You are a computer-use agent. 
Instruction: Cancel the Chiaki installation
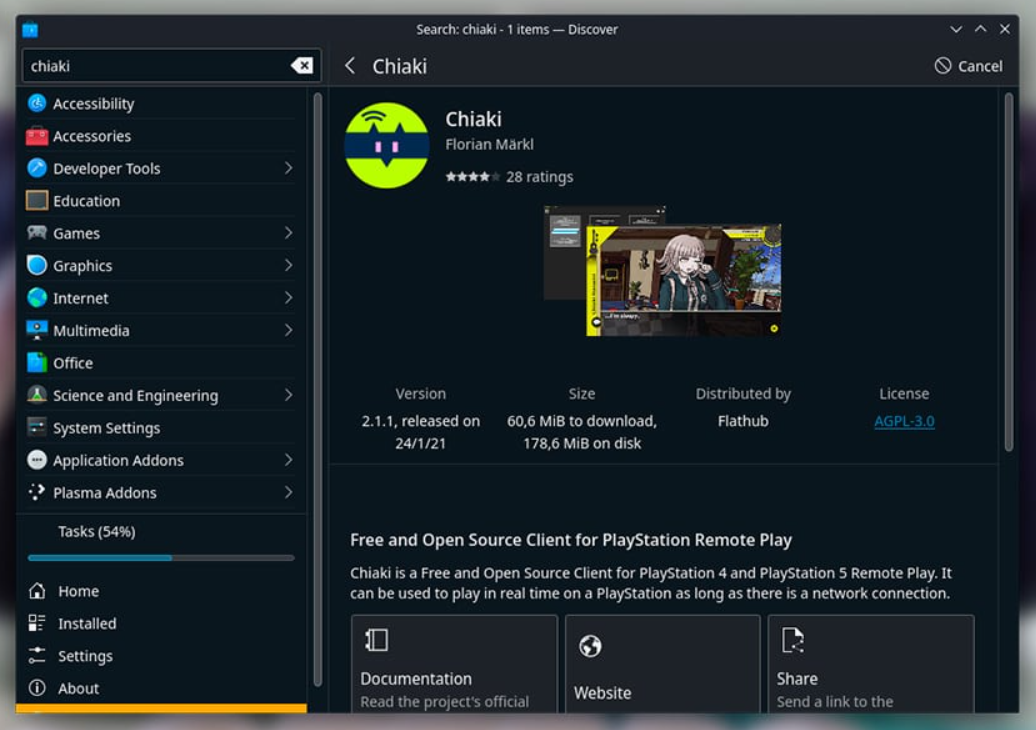(x=968, y=66)
